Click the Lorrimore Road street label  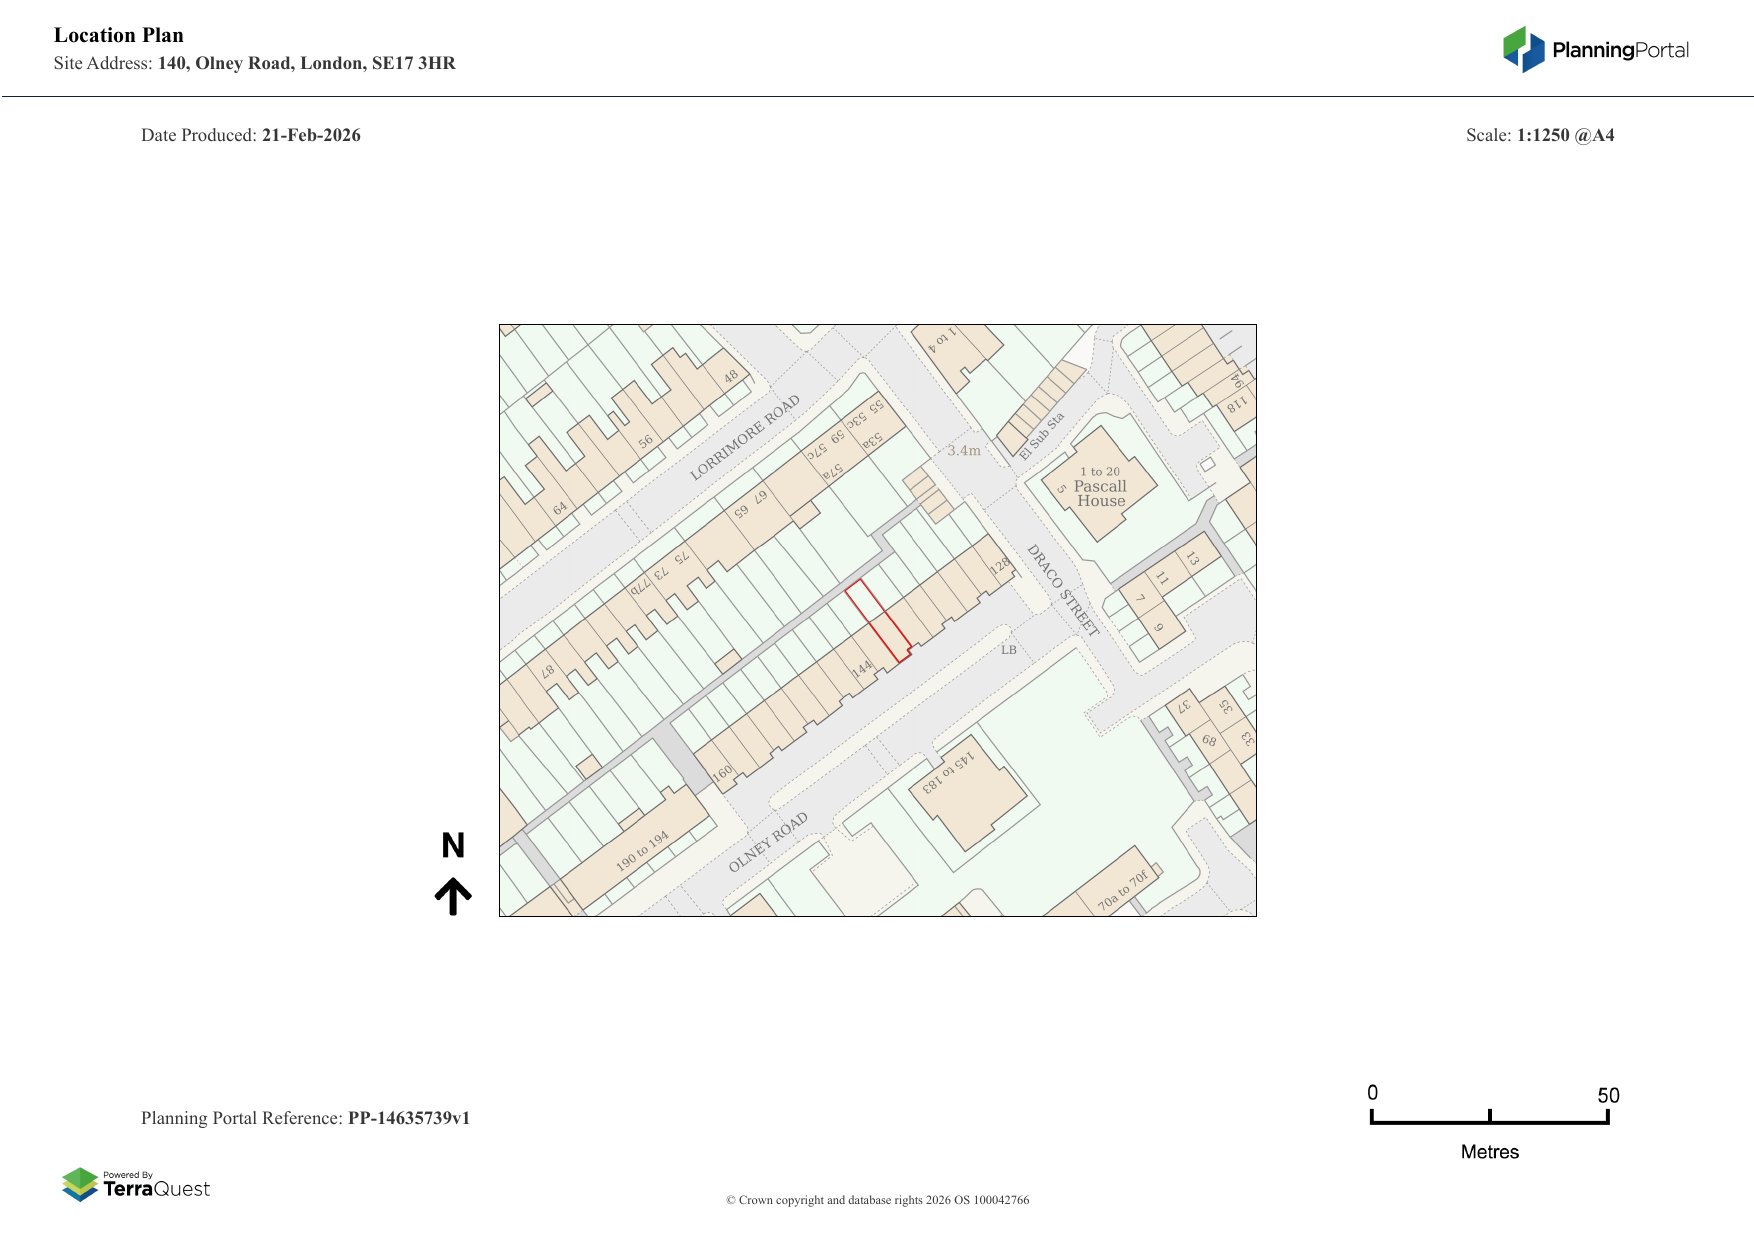click(745, 437)
